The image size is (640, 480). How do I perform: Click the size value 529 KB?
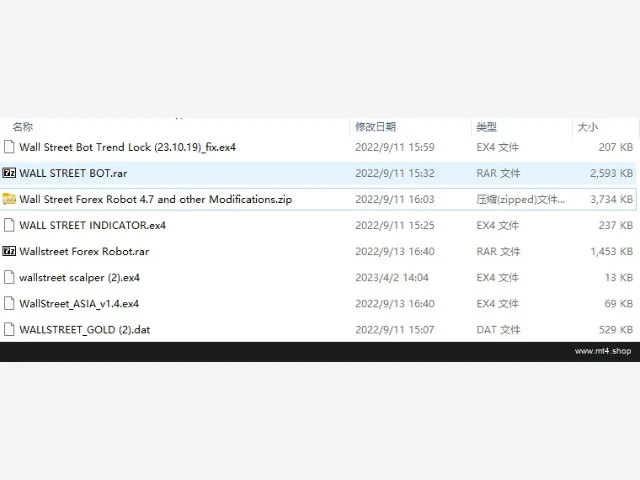(x=616, y=330)
